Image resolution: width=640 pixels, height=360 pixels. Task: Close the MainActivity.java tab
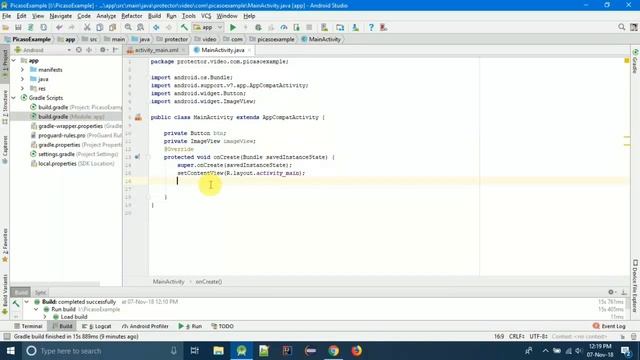coord(249,50)
